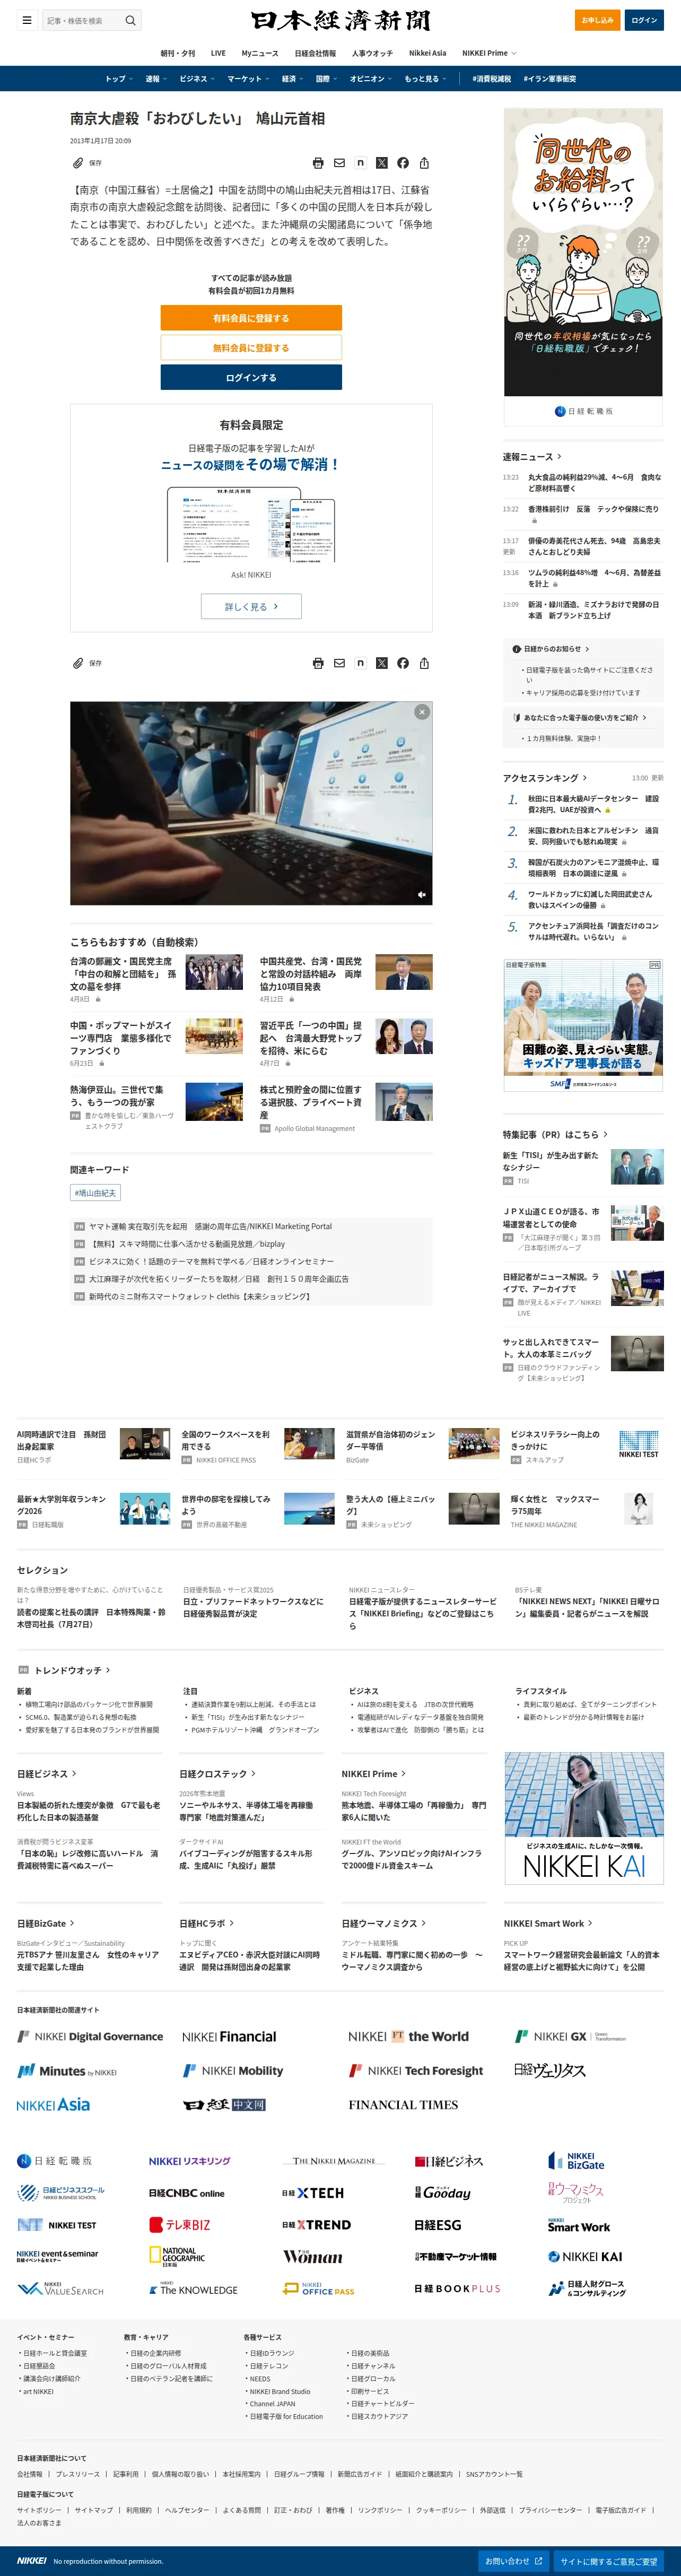Open the アクセスランキング section heading

545,778
